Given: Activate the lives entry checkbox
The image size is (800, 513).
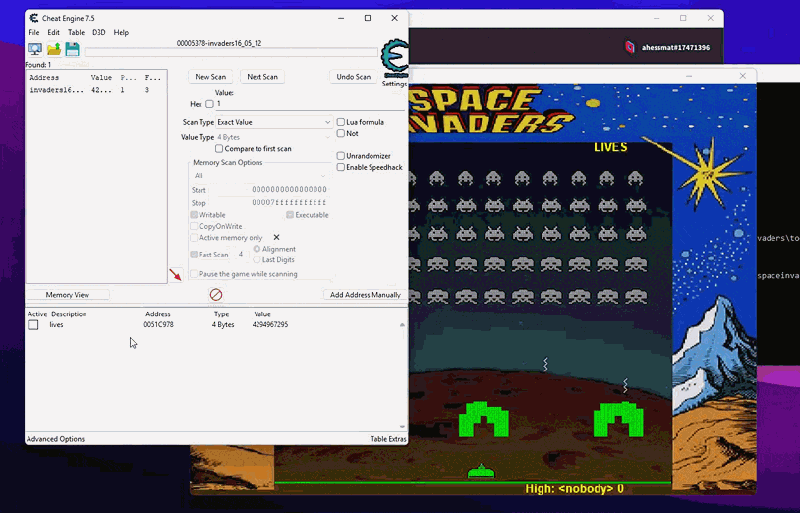Looking at the screenshot, I should tap(33, 325).
